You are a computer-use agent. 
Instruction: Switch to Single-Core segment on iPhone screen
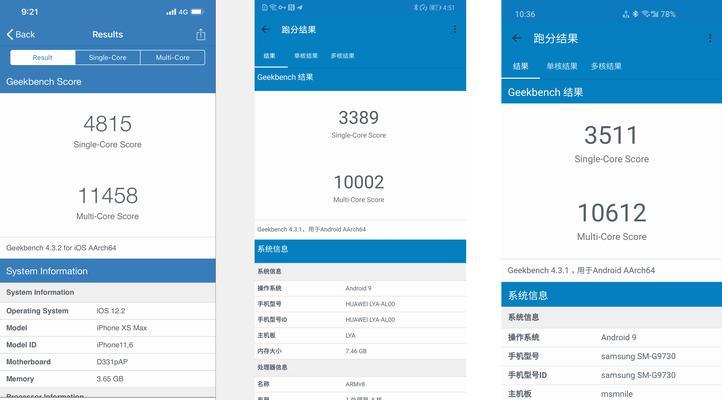108,58
